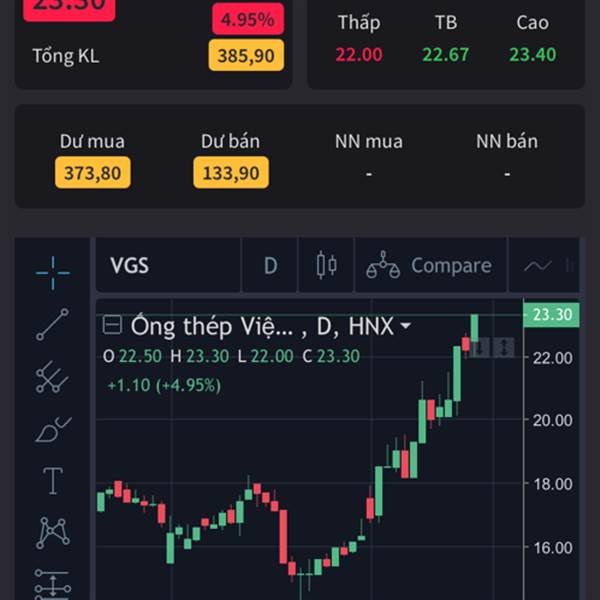Select the trend line drawing tool
600x600 pixels.
click(x=52, y=324)
